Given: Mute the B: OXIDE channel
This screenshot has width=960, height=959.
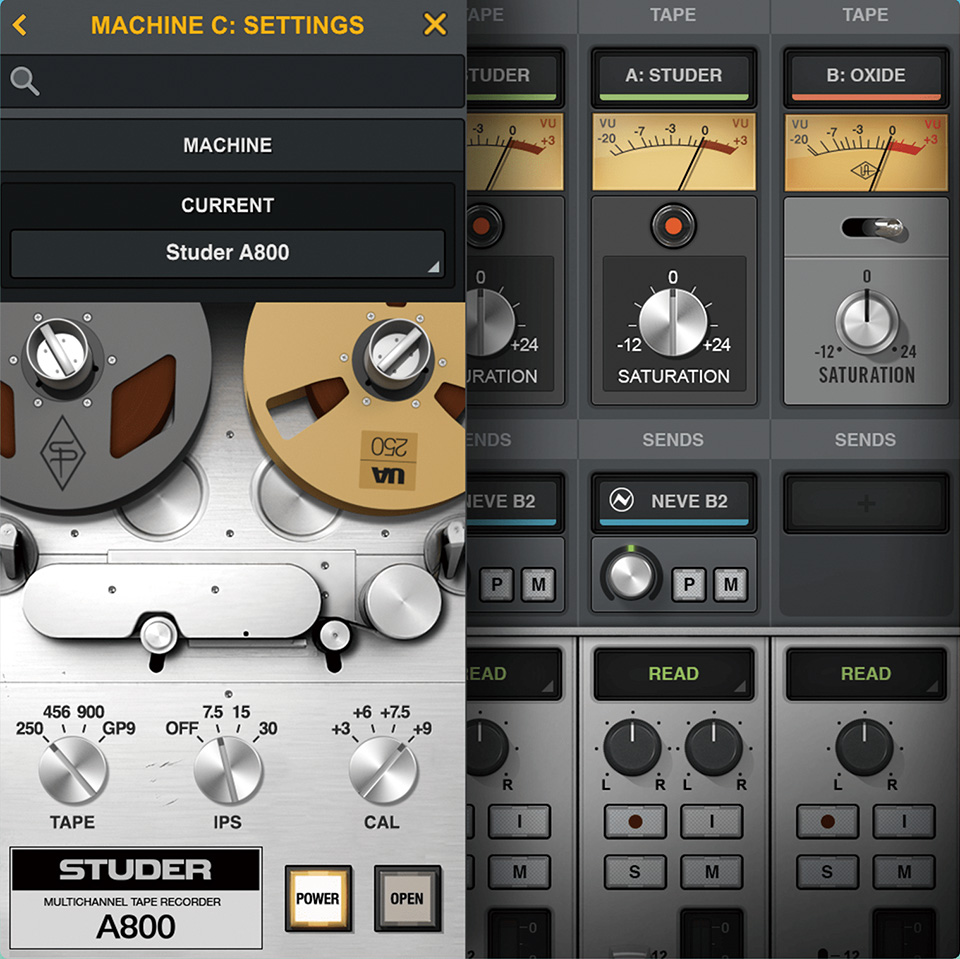Looking at the screenshot, I should pyautogui.click(x=904, y=871).
